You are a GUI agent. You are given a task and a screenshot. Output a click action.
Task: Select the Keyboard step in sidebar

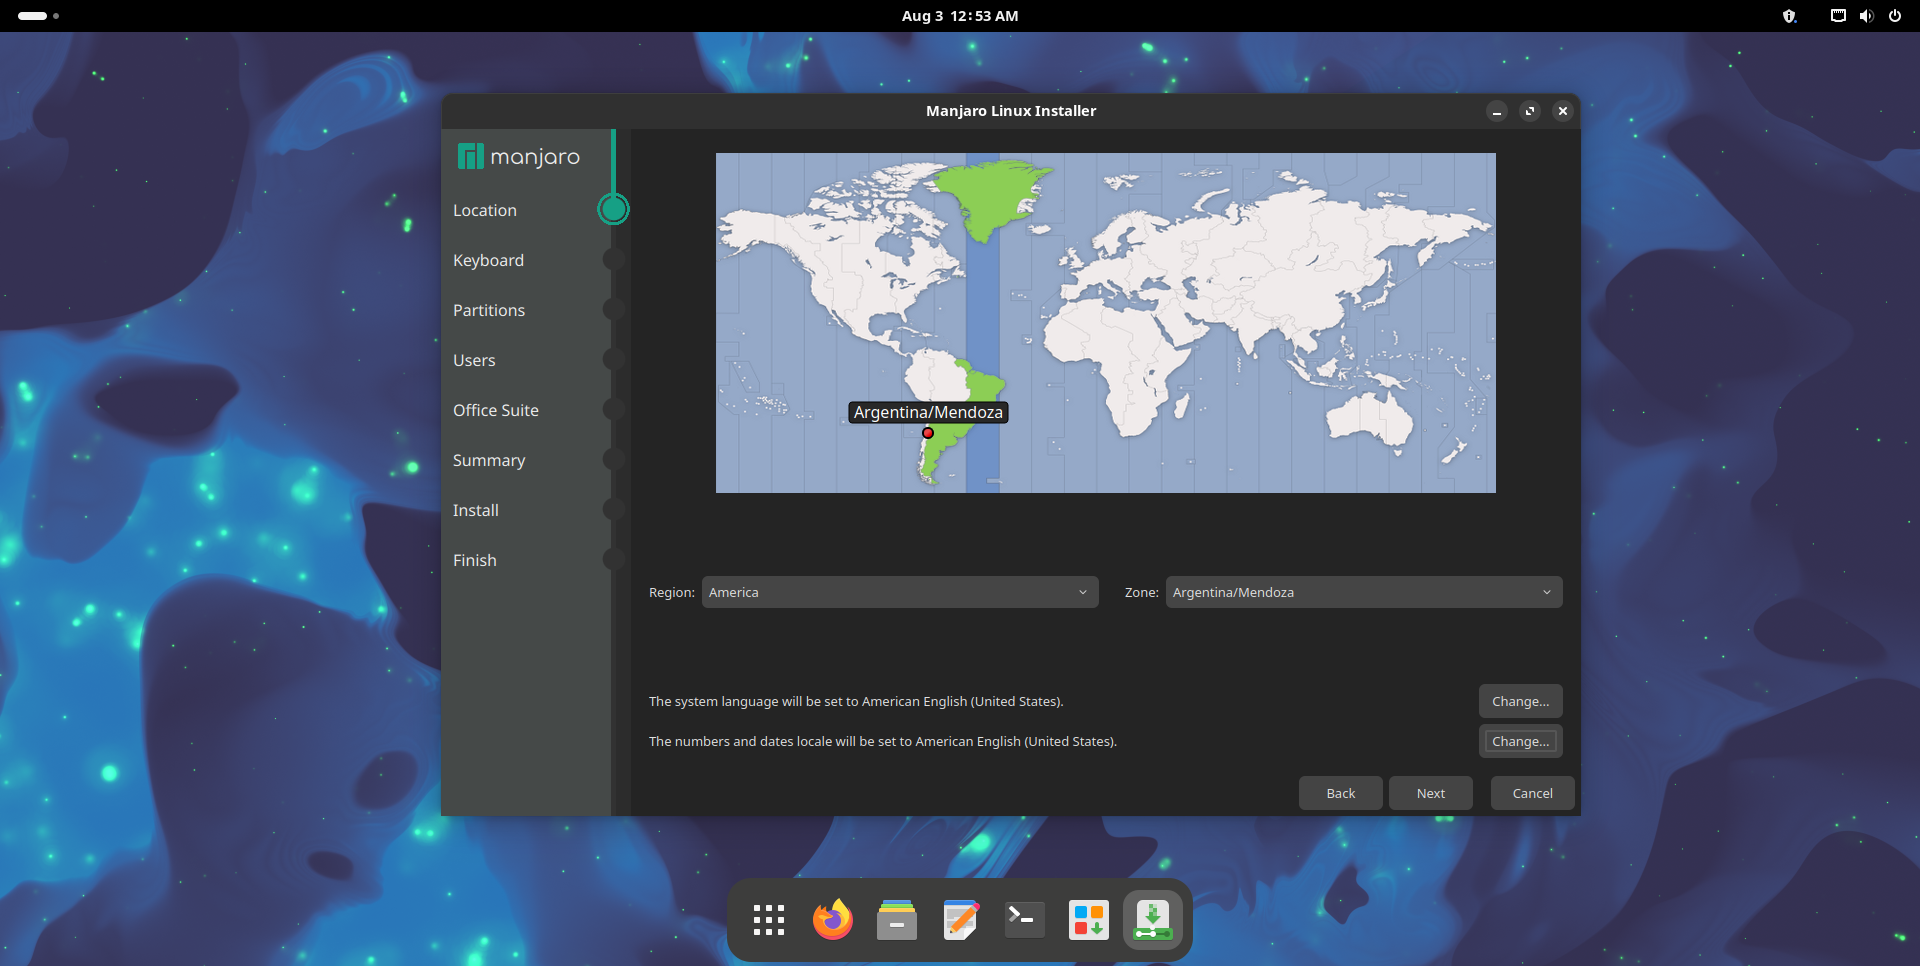tap(488, 260)
